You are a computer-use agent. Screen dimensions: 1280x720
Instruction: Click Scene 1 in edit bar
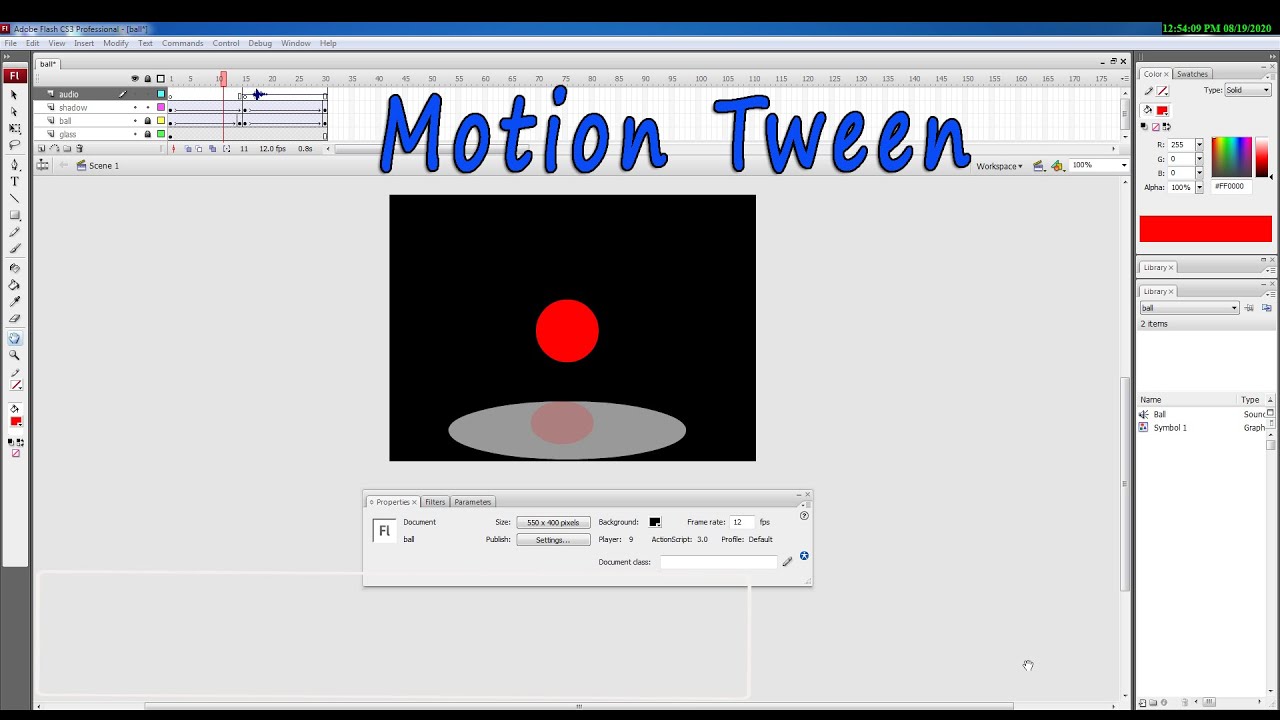coord(104,166)
